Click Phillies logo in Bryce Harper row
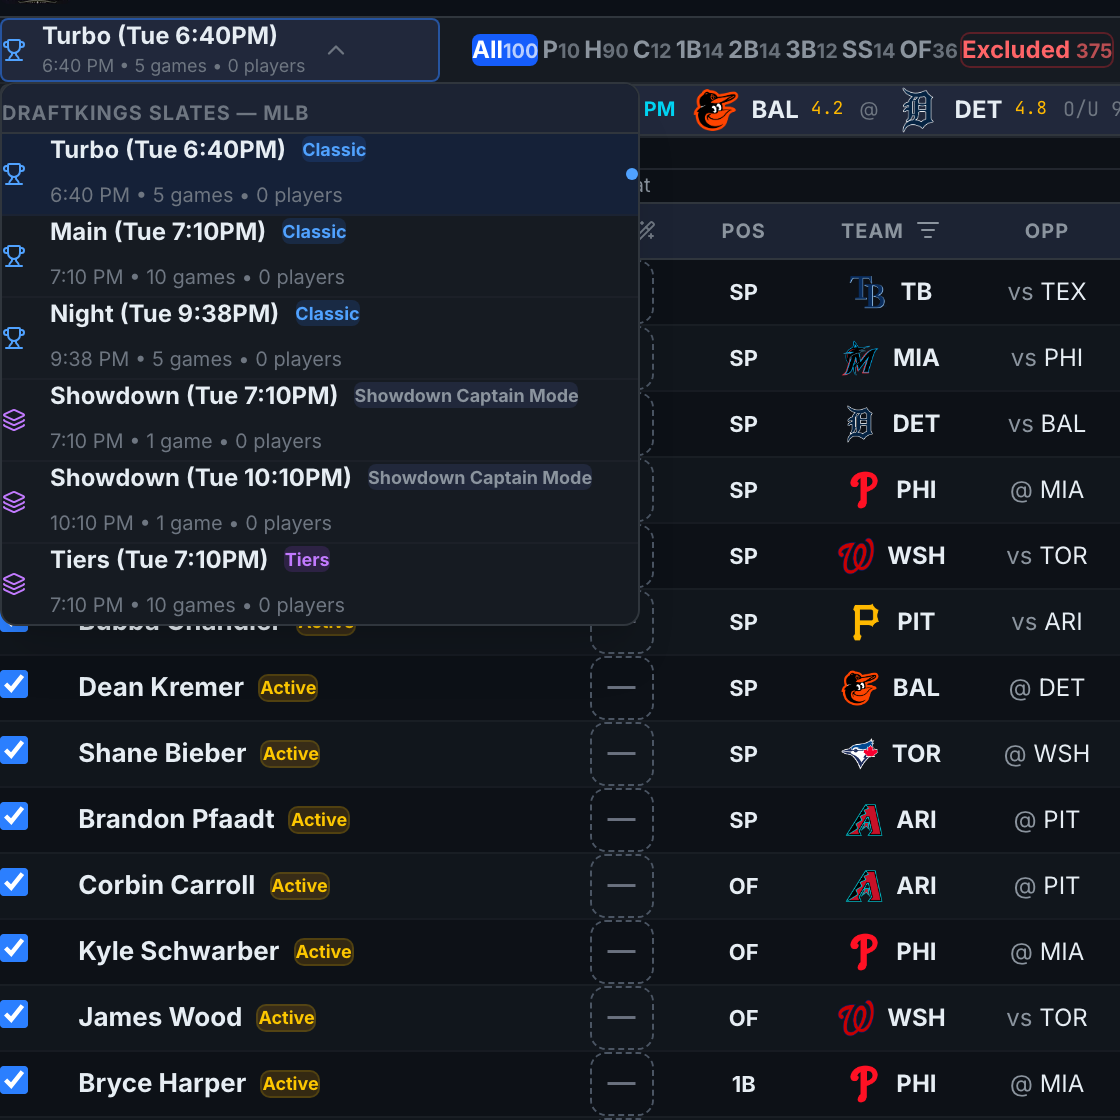Screen dimensions: 1120x1120 (x=864, y=1084)
